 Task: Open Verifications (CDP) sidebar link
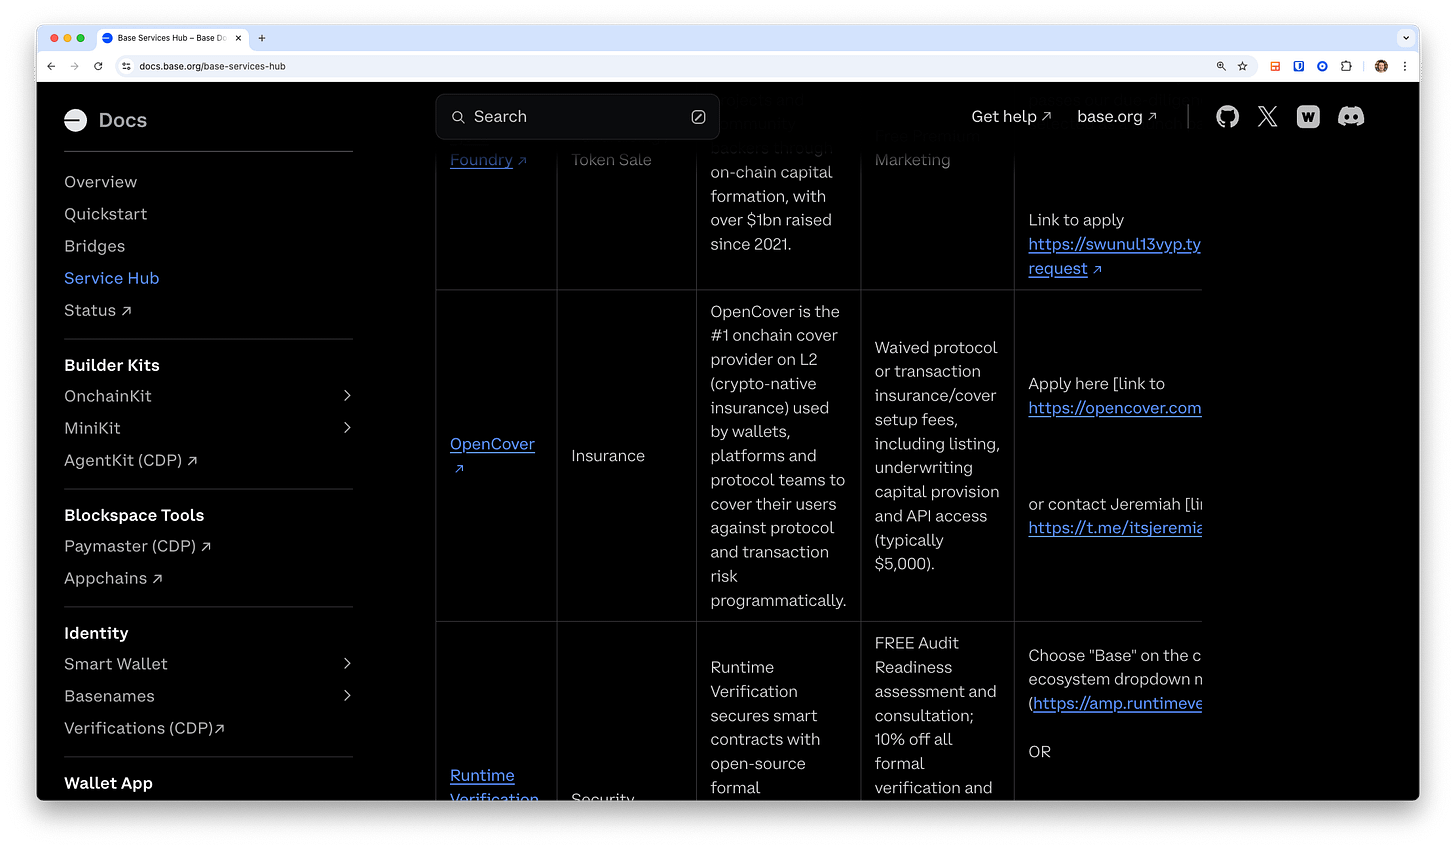(x=144, y=728)
